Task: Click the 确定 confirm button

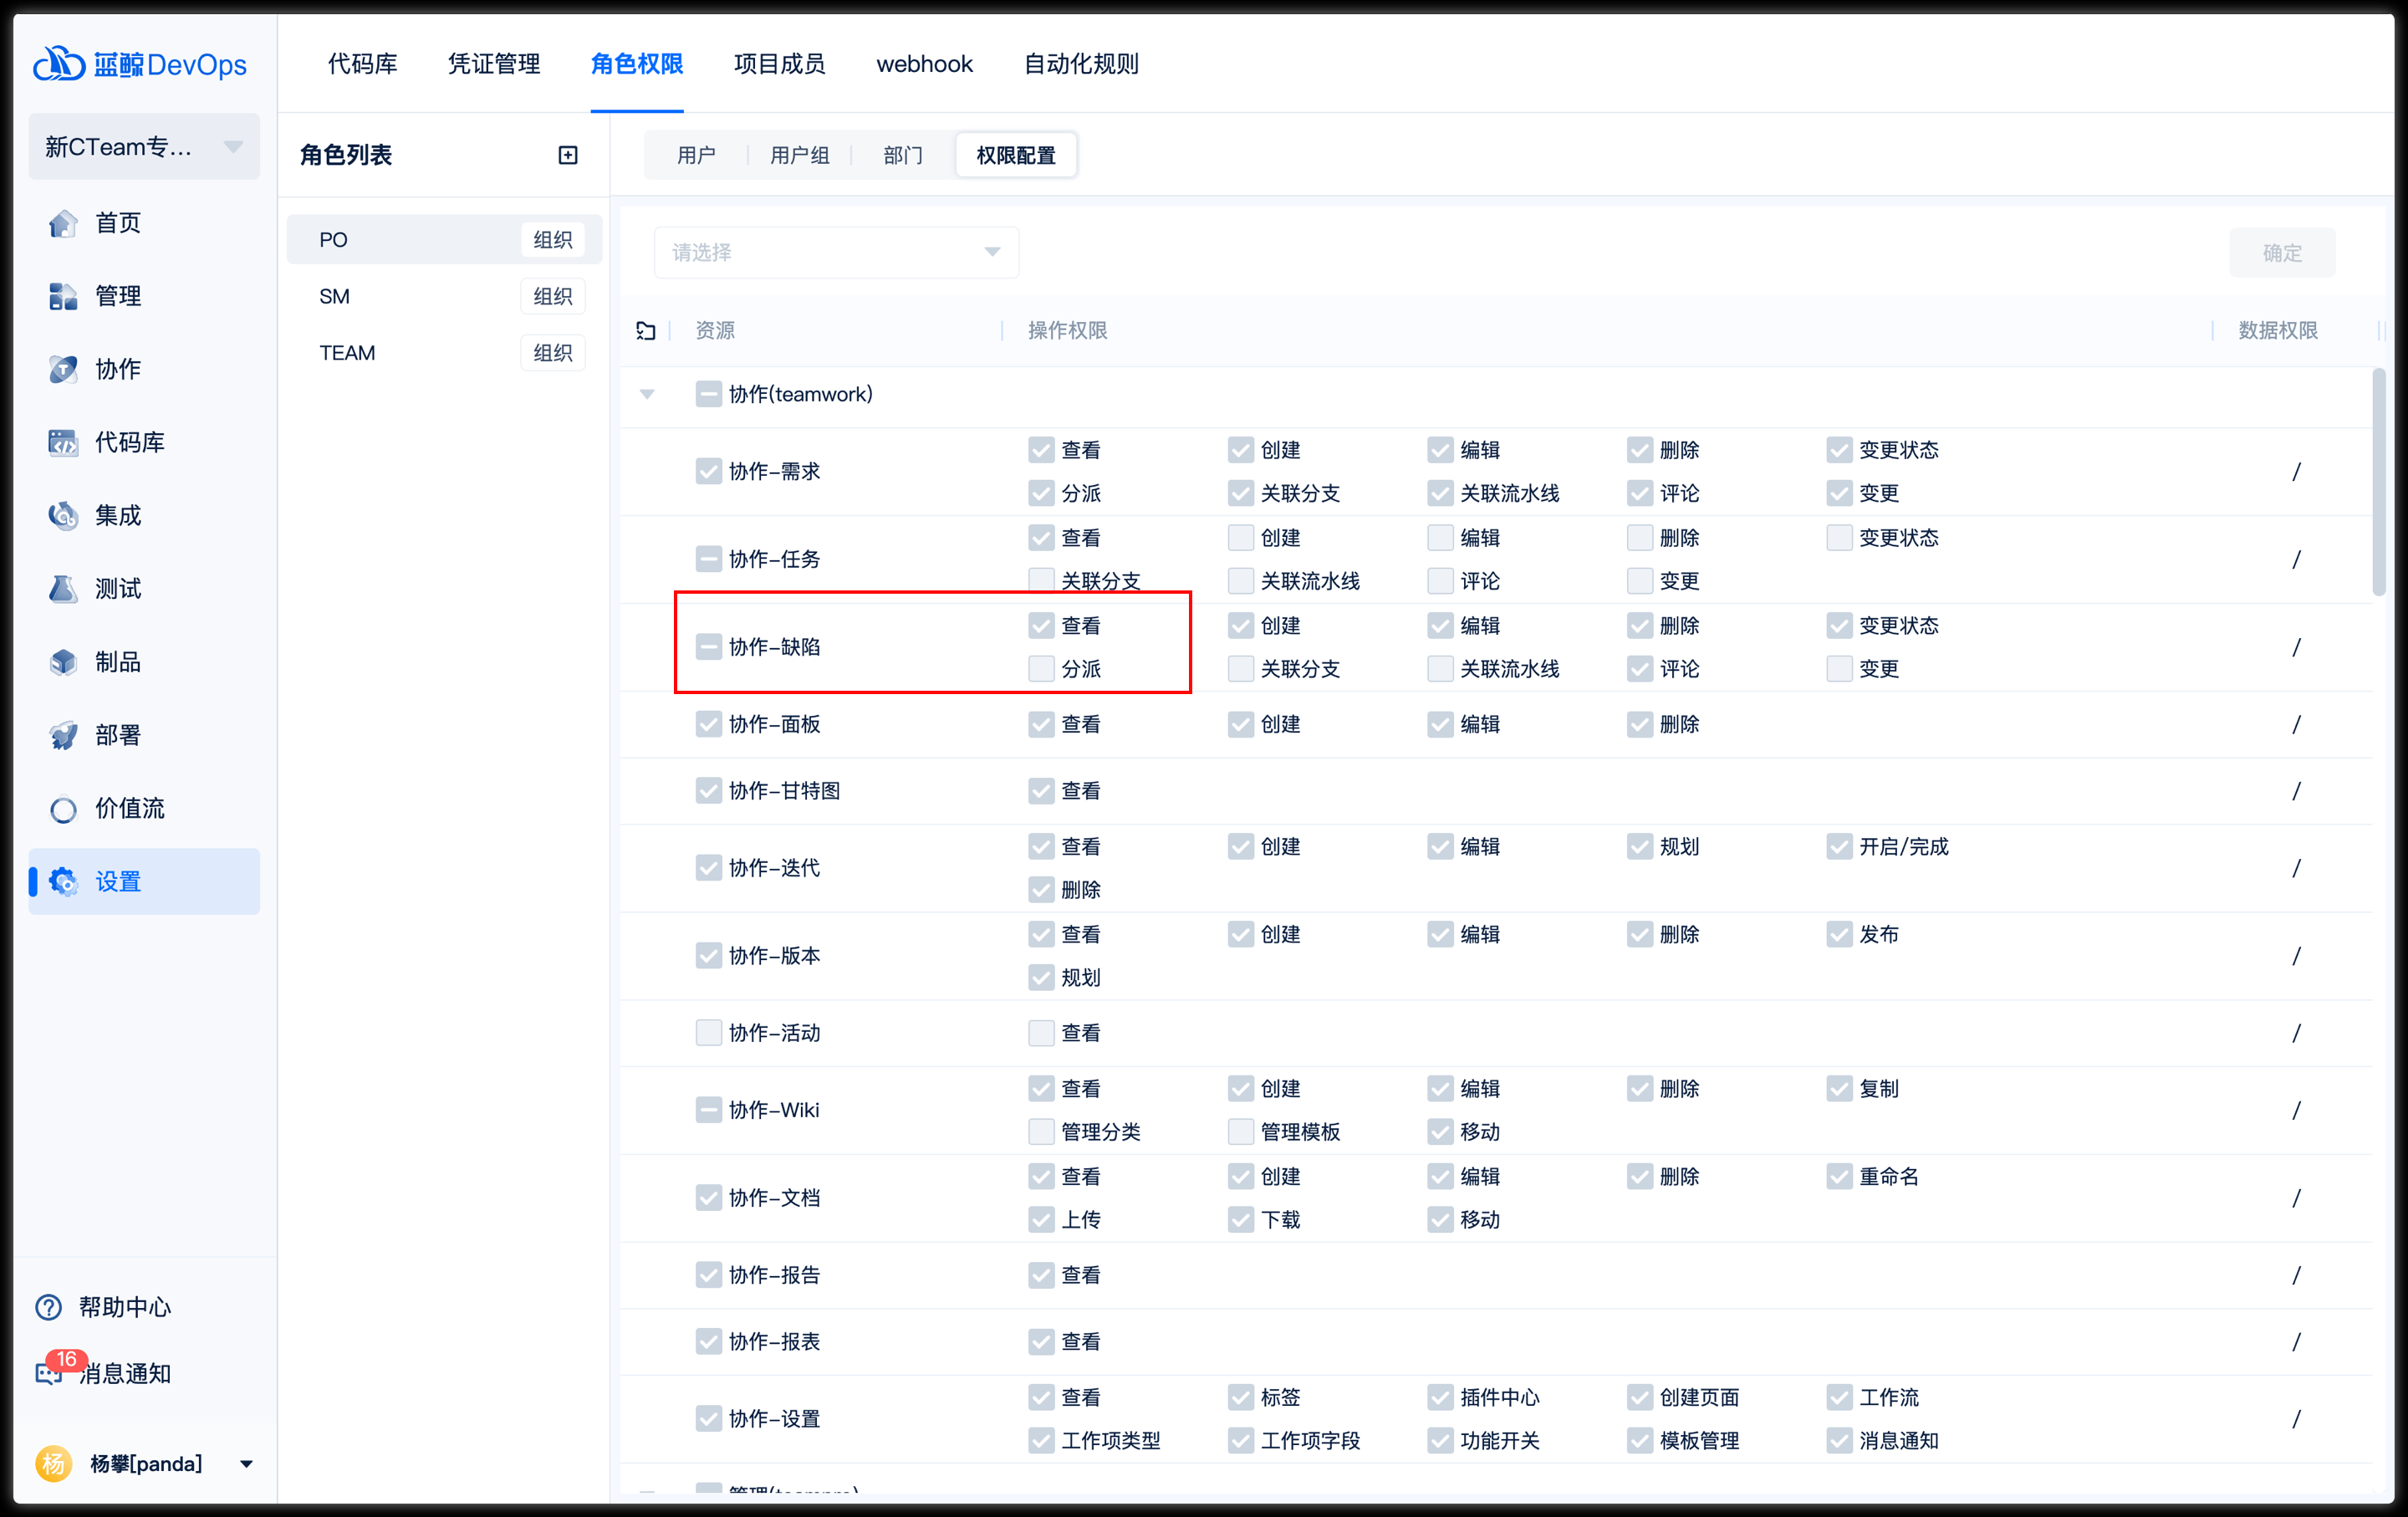Action: (2282, 253)
